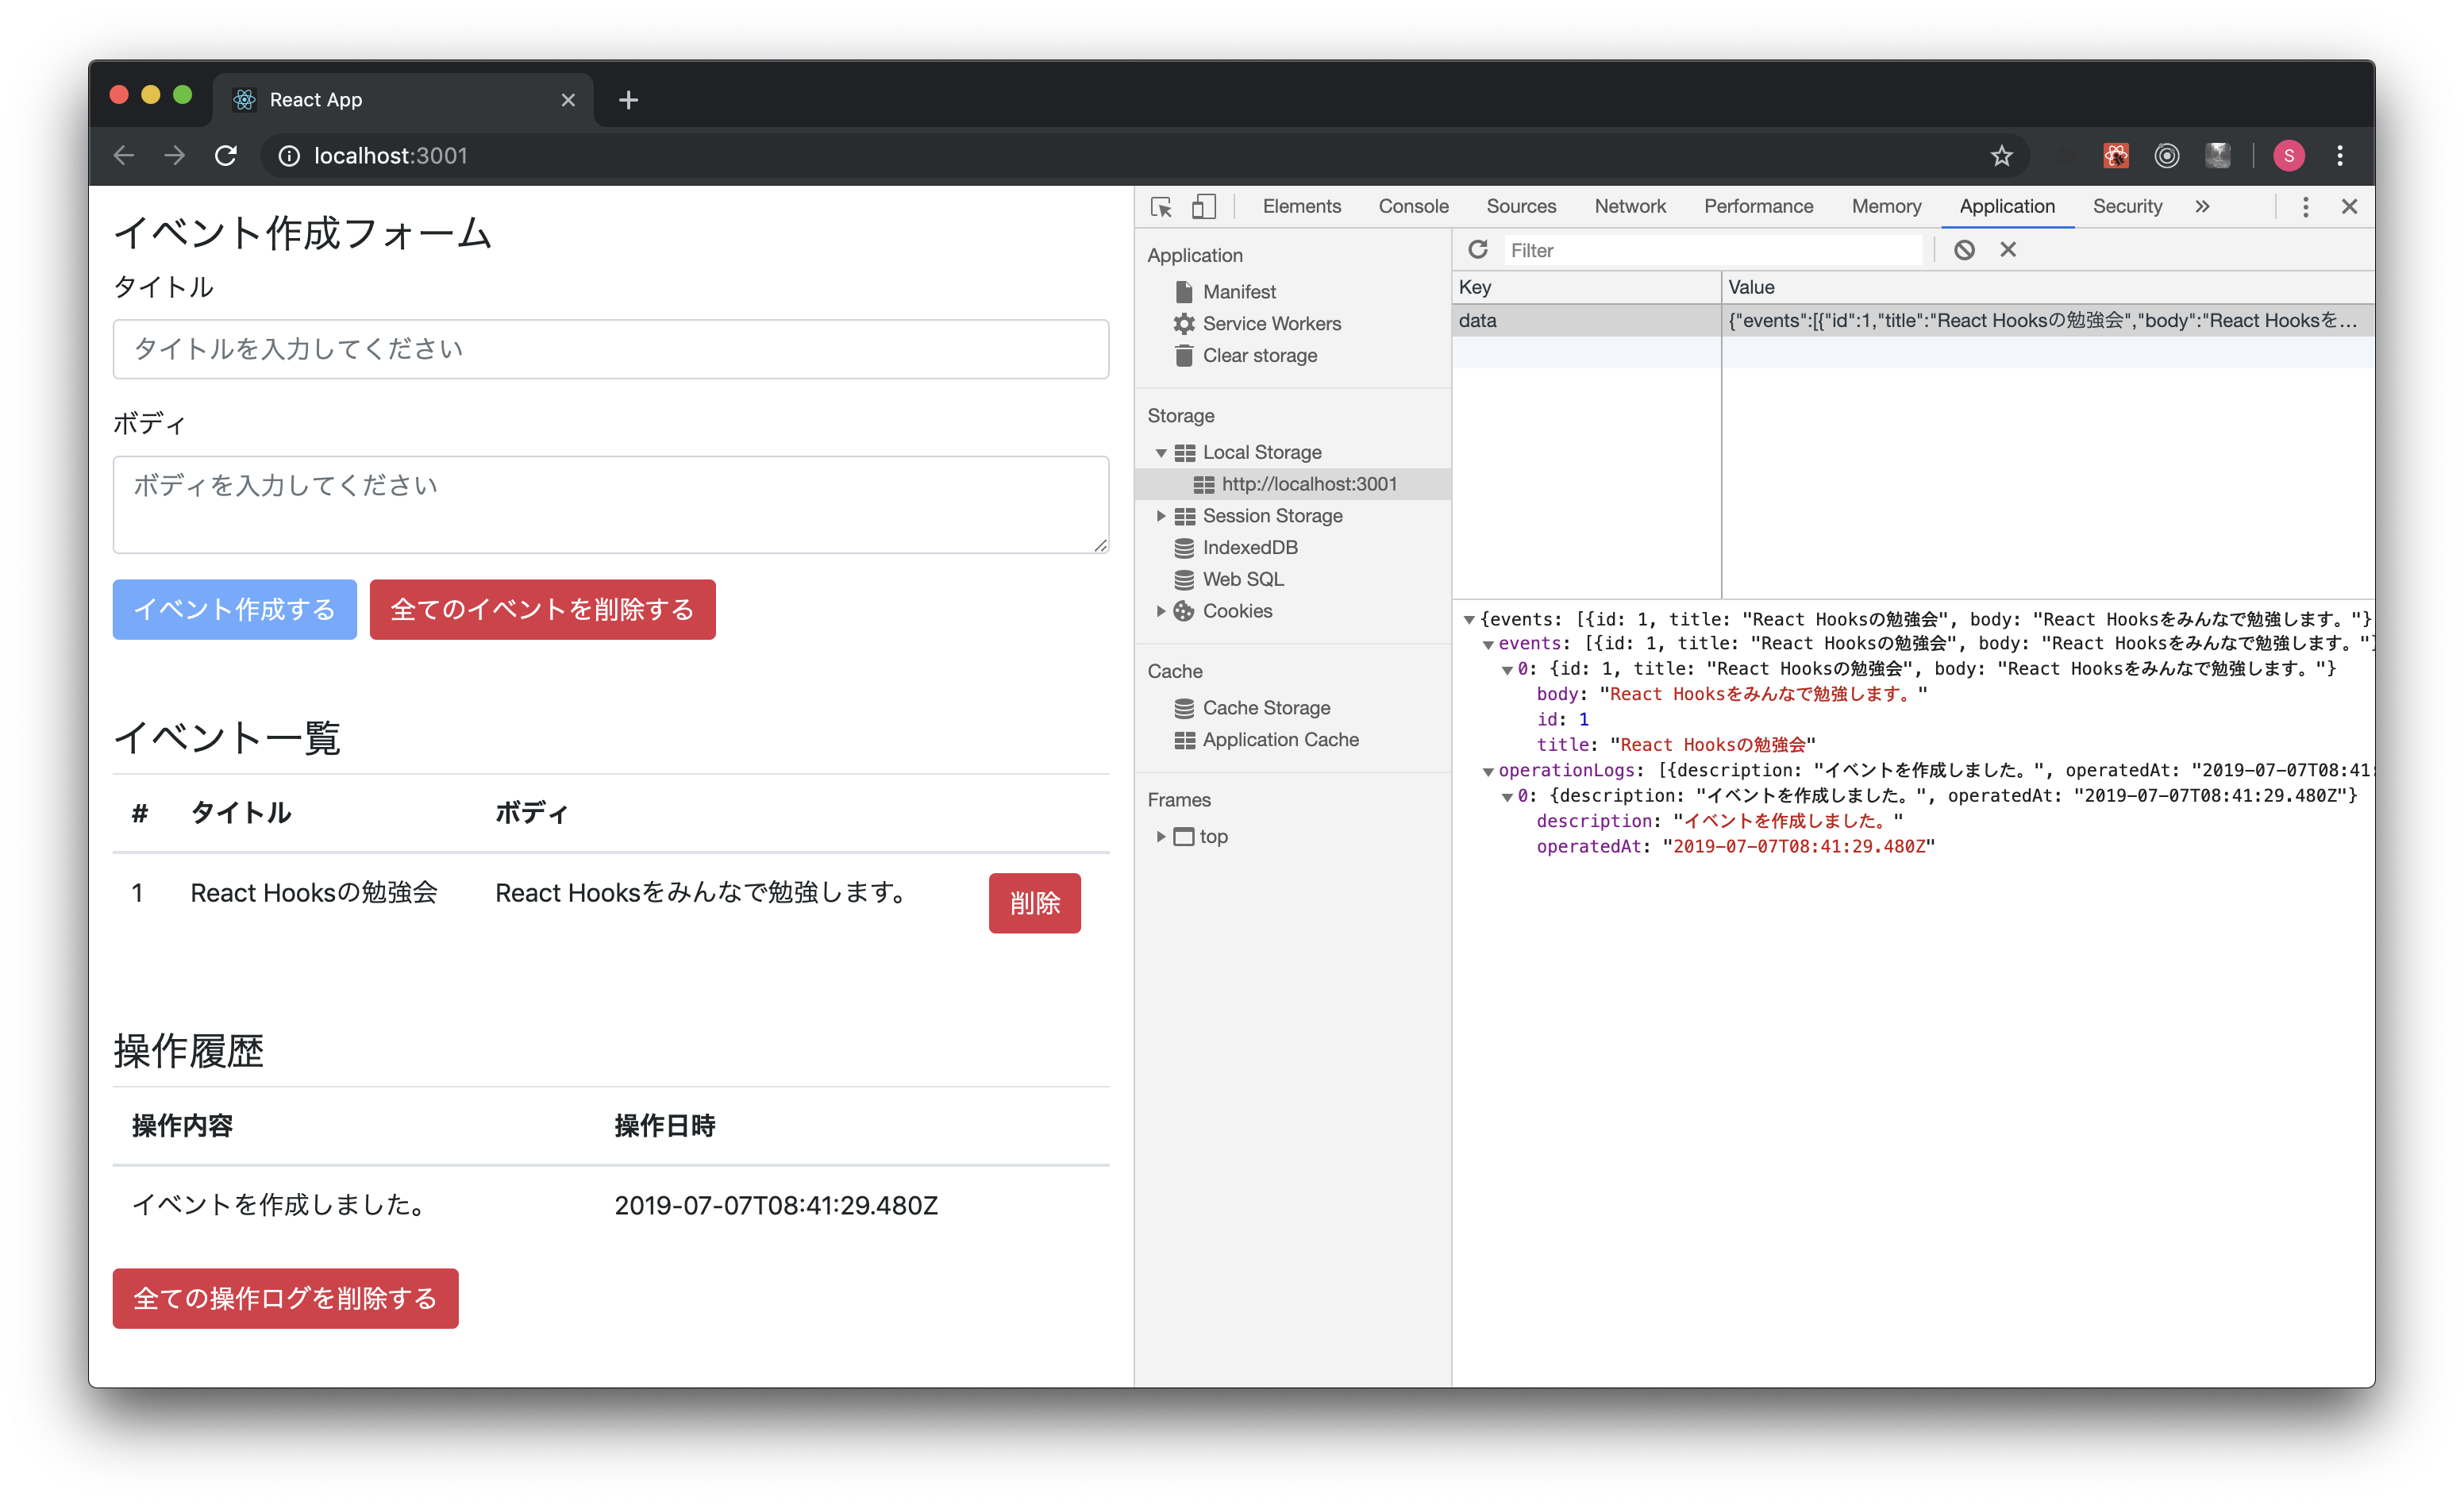Image resolution: width=2464 pixels, height=1505 pixels.
Task: Open the Network panel
Action: [x=1630, y=206]
